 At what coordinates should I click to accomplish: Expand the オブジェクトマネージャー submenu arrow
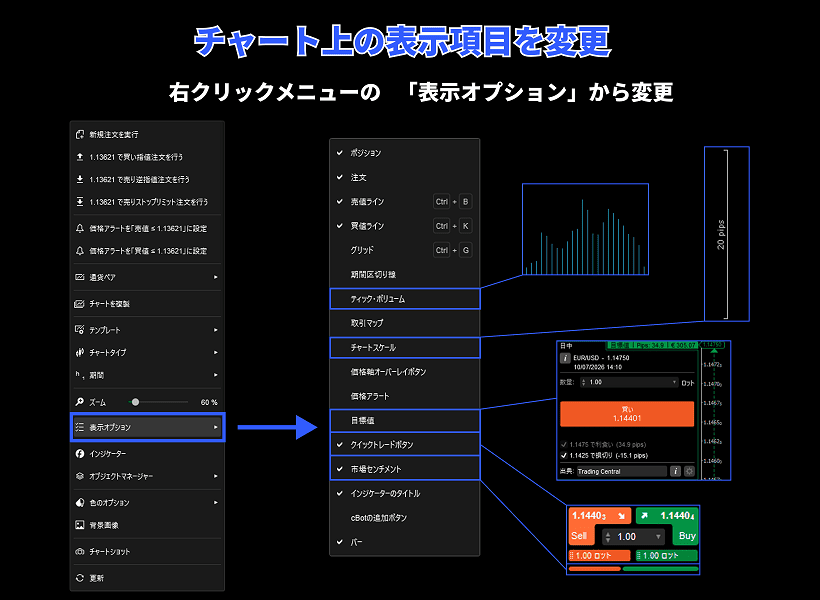pyautogui.click(x=215, y=476)
